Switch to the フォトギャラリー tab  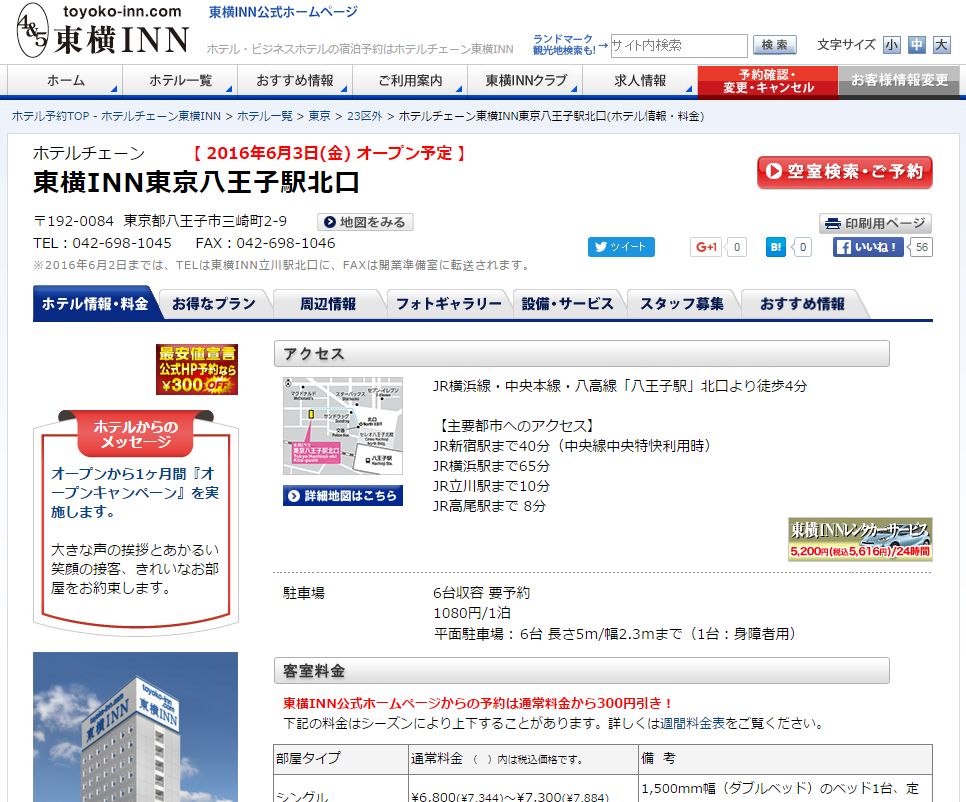point(448,304)
